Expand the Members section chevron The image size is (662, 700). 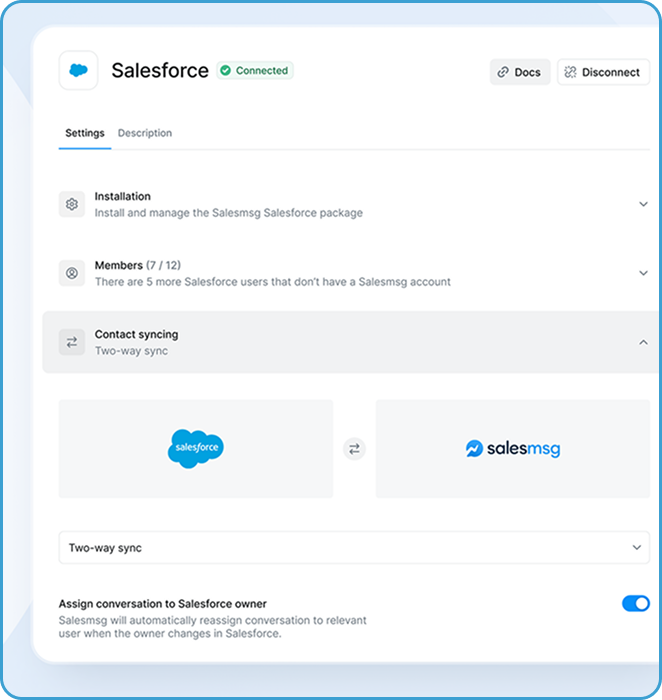(643, 273)
